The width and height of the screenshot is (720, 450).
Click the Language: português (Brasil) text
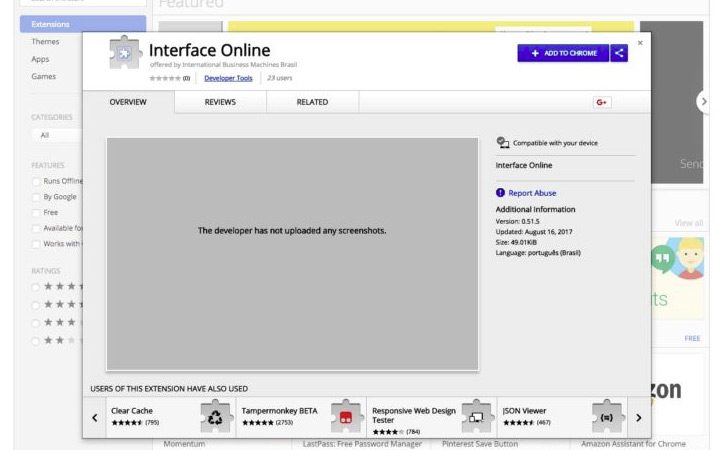(x=538, y=253)
